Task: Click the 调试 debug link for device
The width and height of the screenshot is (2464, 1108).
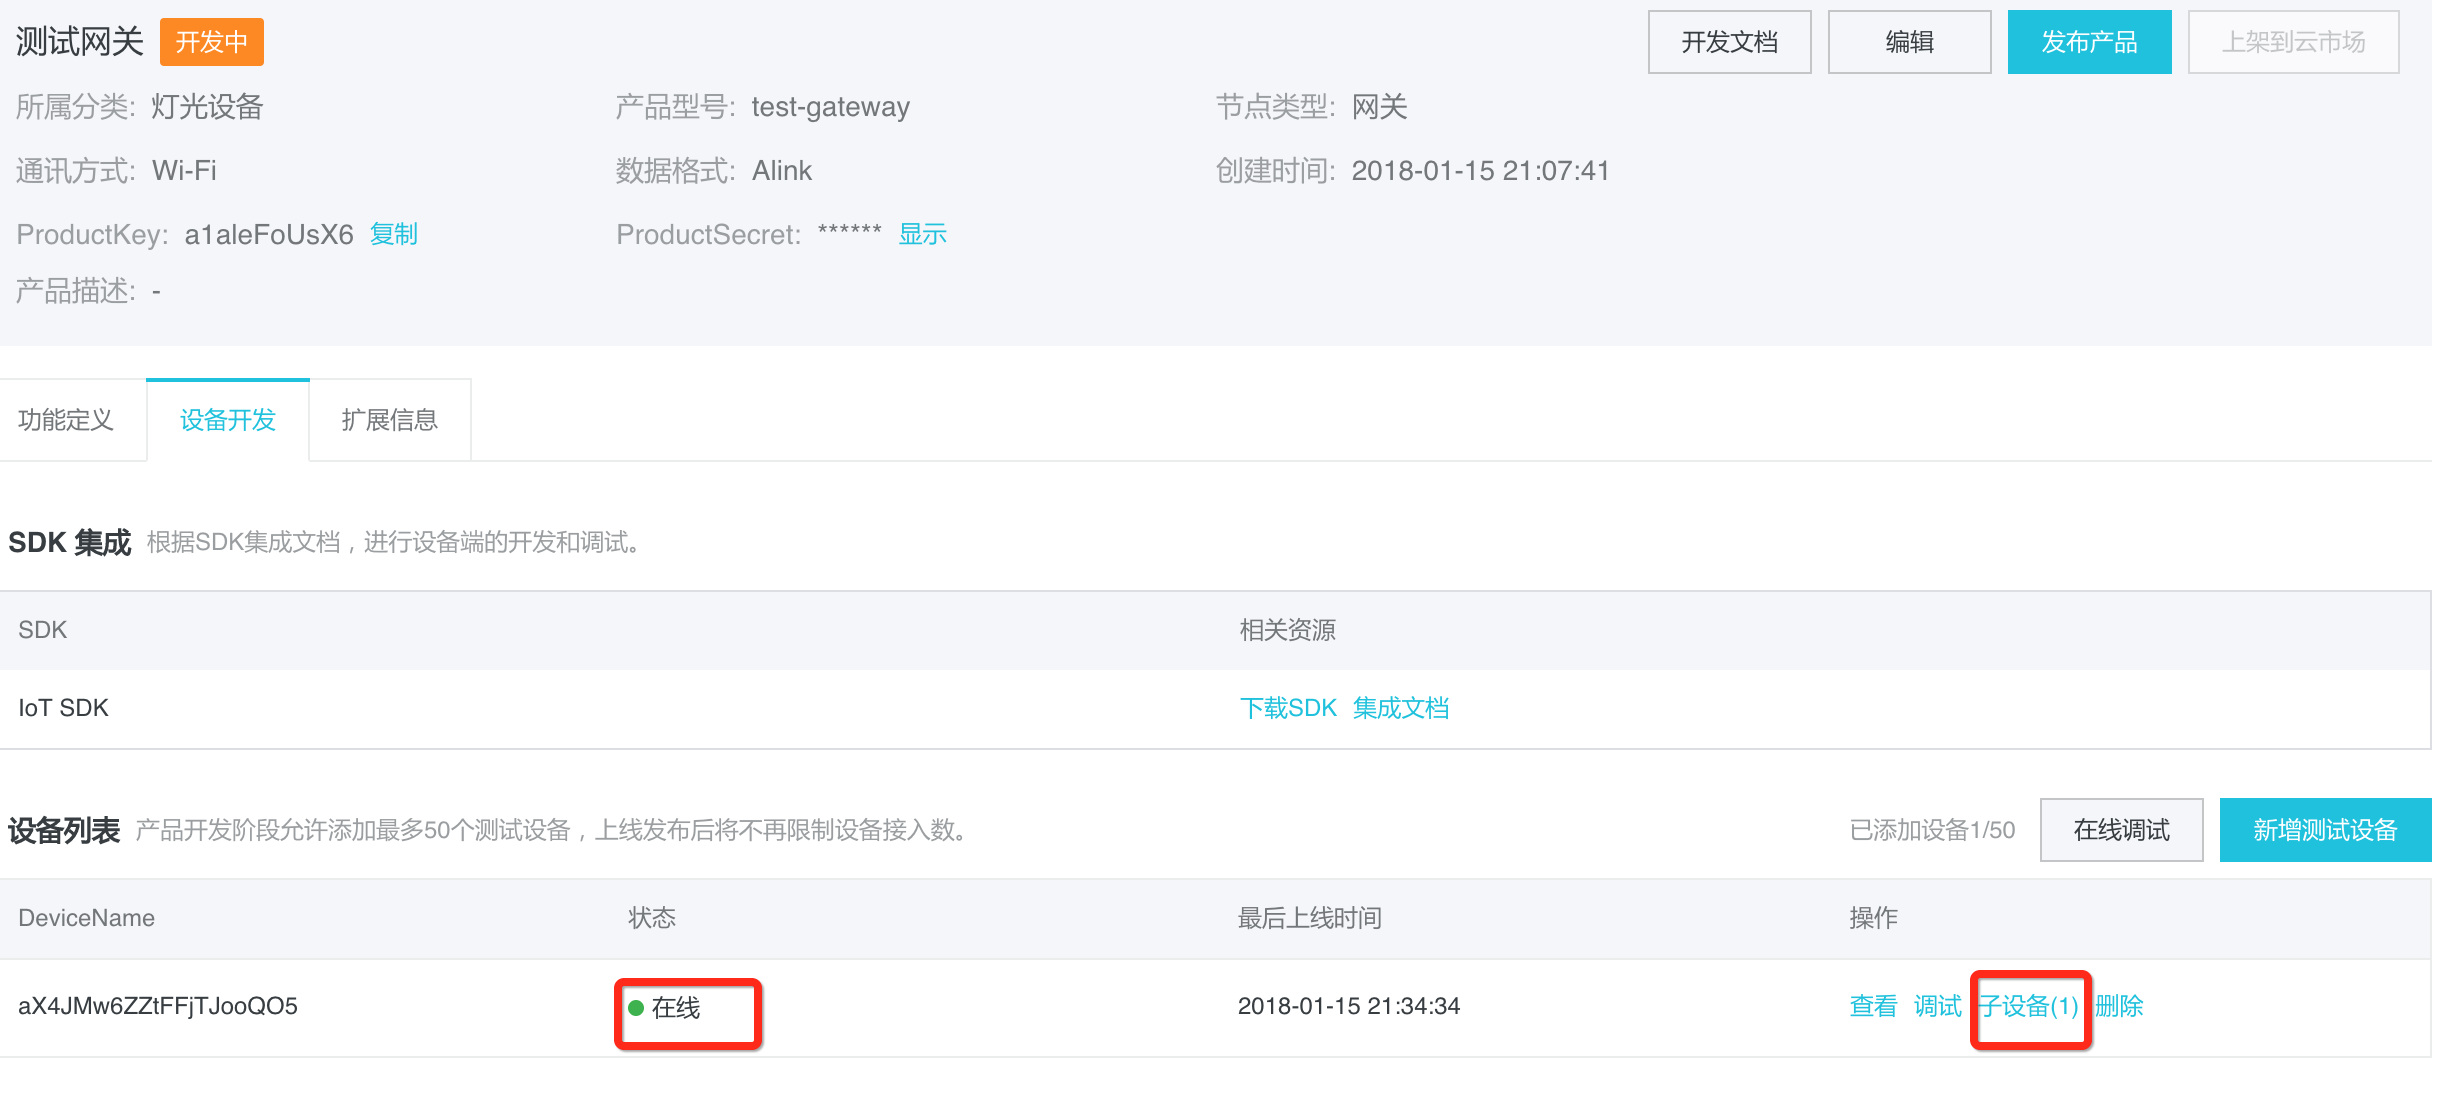Action: click(x=1937, y=1006)
